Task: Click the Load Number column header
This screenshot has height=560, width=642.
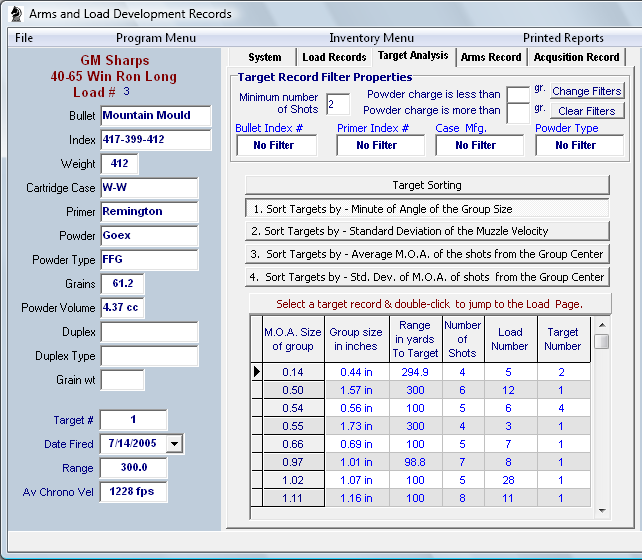Action: [x=510, y=339]
